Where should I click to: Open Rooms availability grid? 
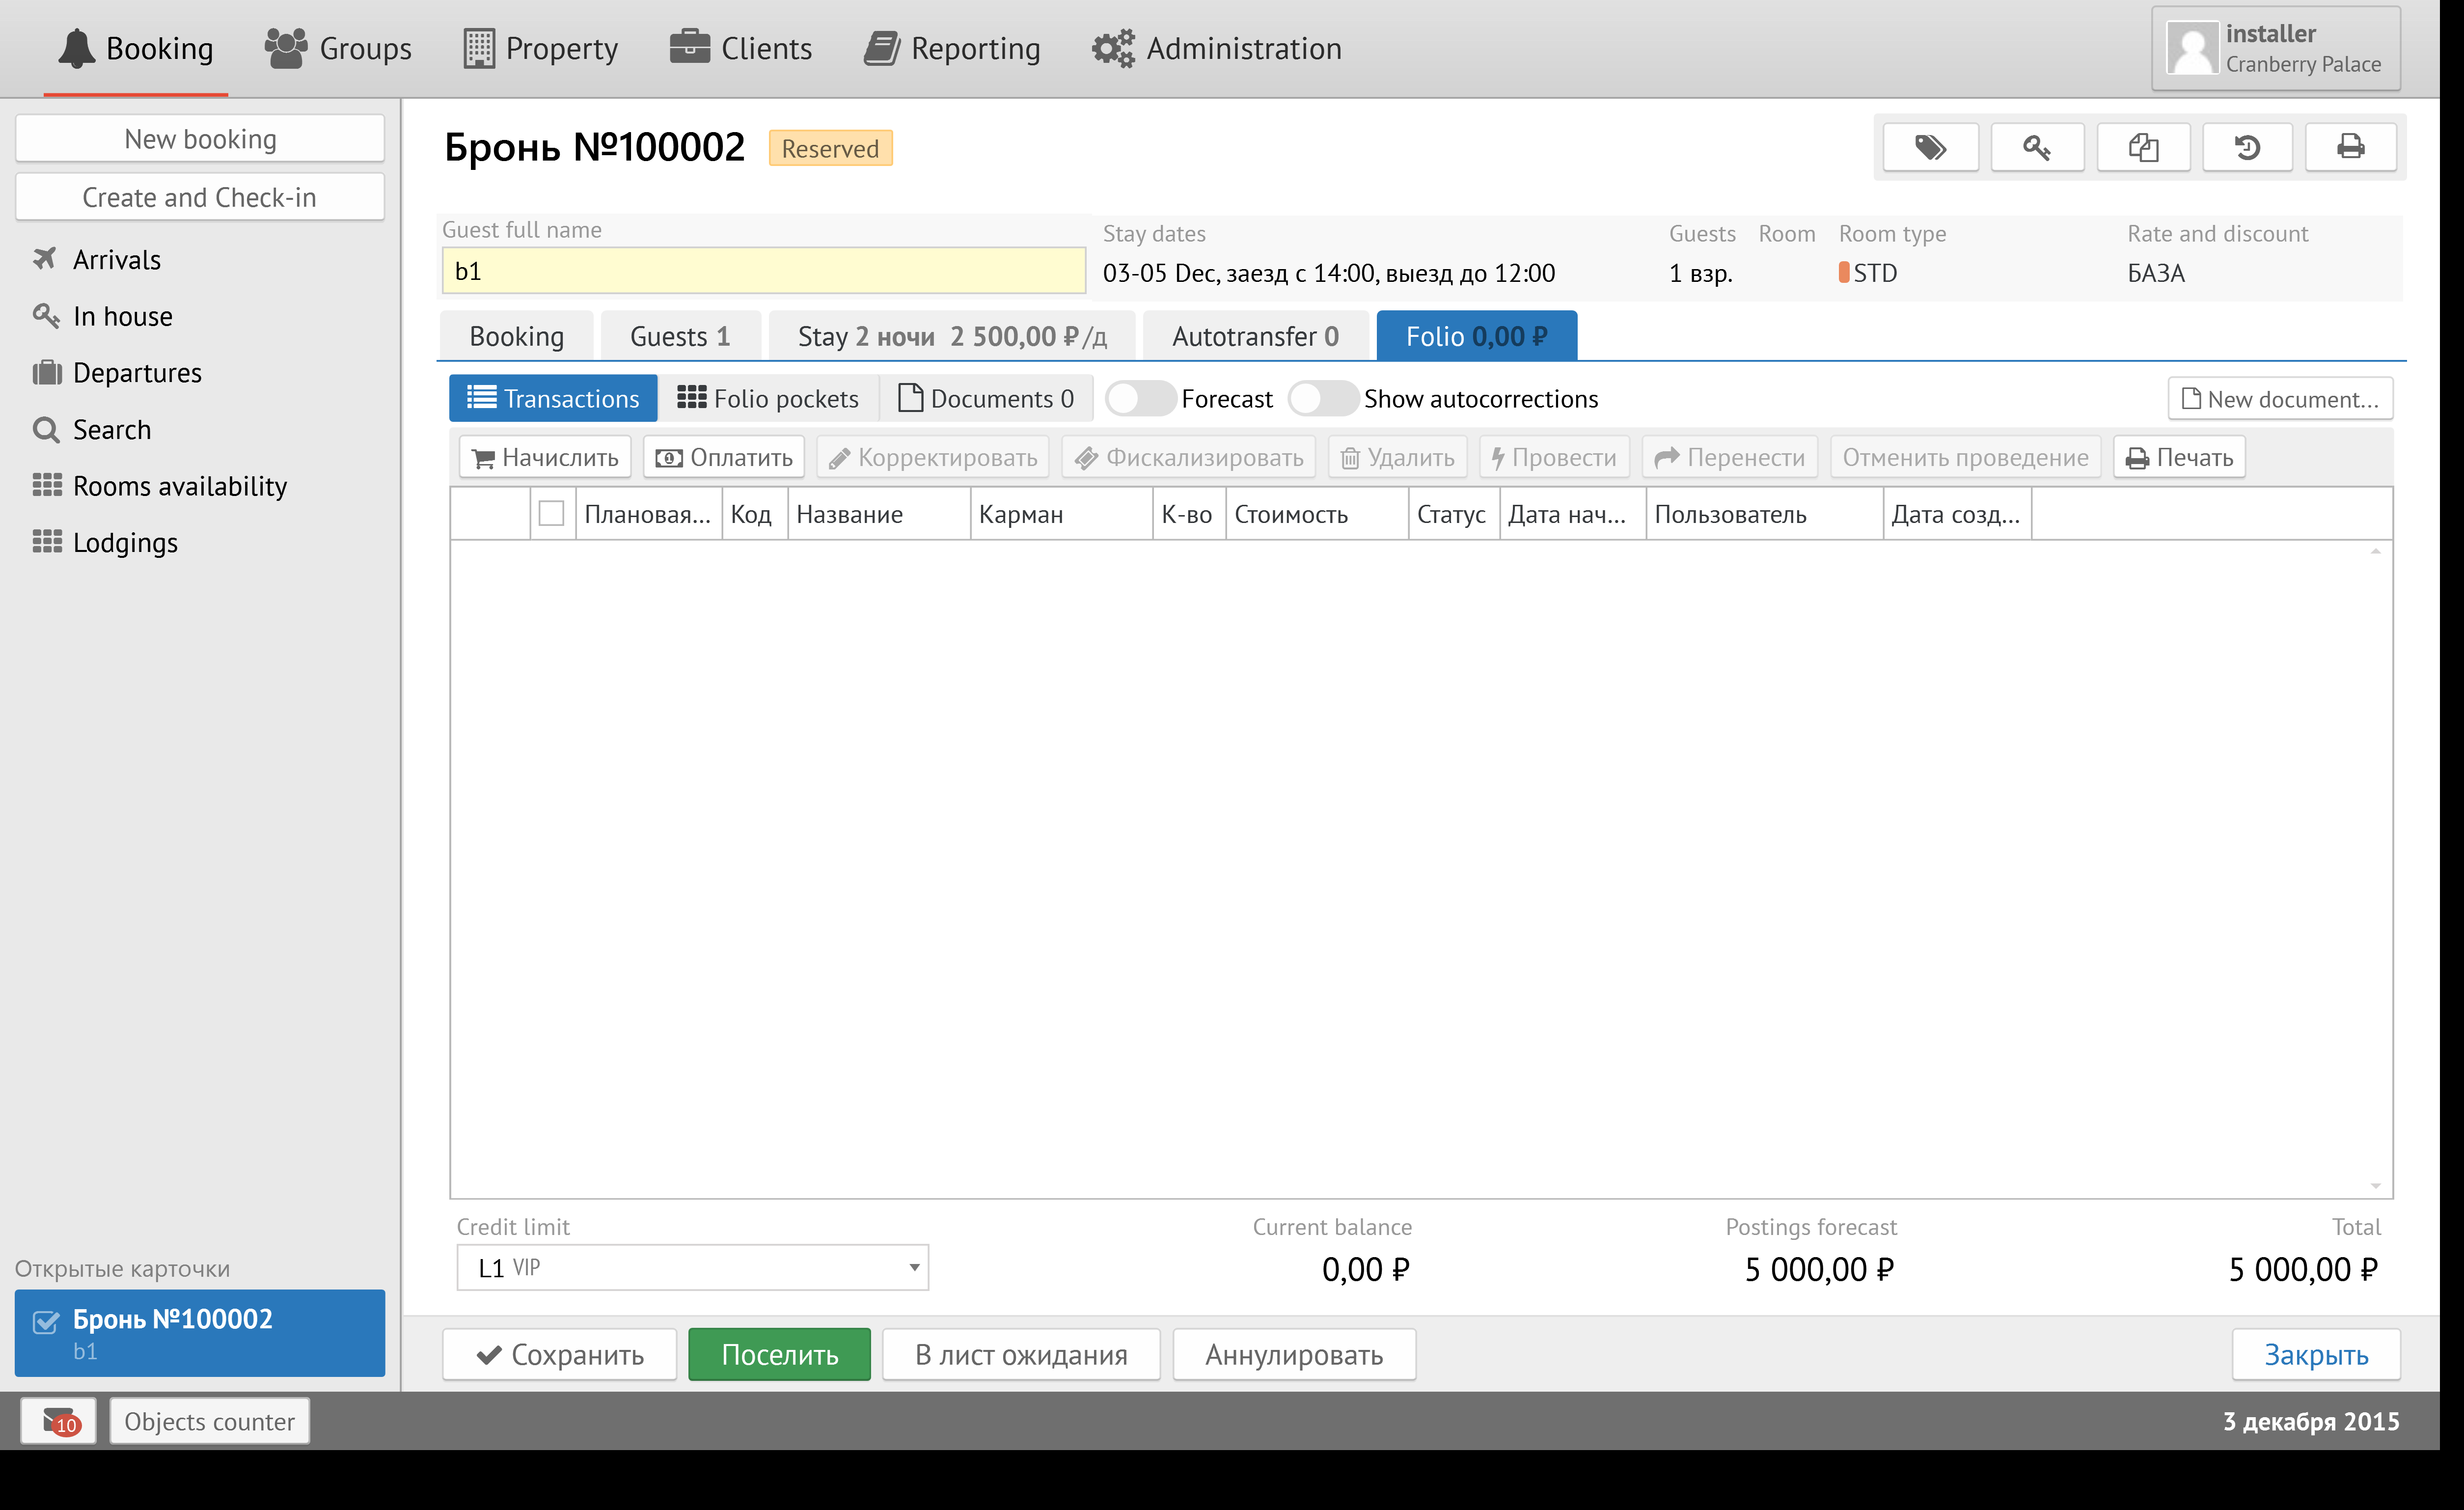point(179,486)
